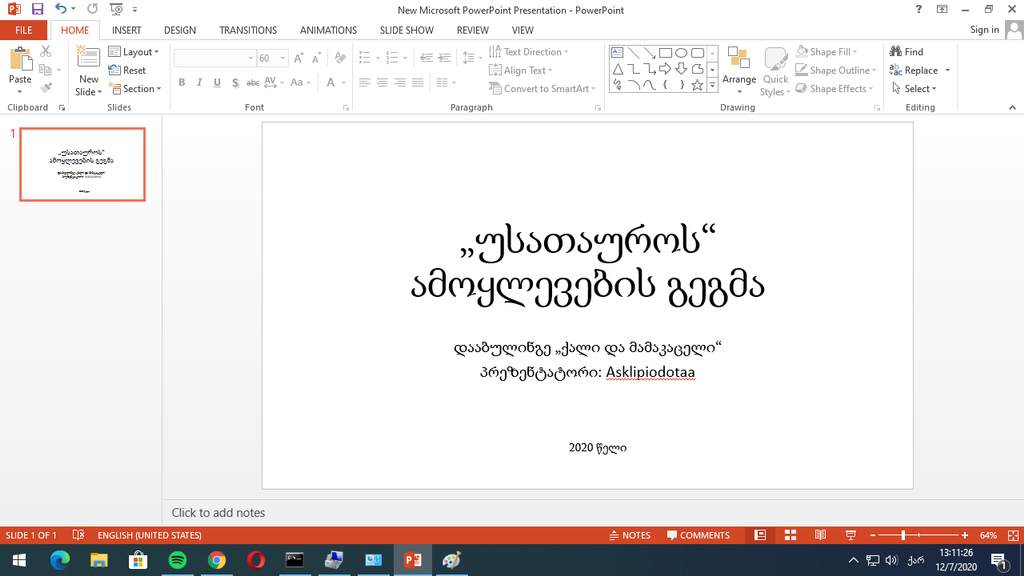Click the Paste clipboard icon

tap(20, 60)
